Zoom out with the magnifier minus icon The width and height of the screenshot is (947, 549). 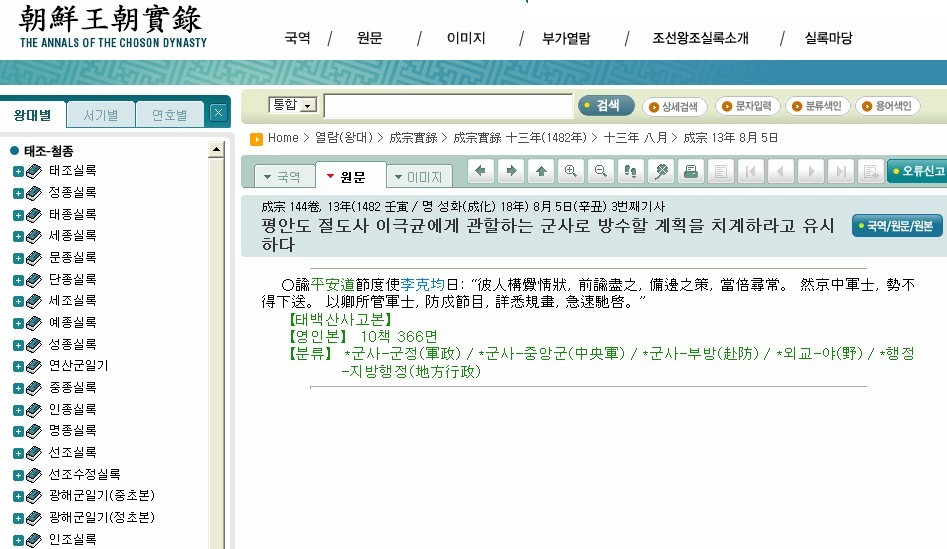coord(601,172)
